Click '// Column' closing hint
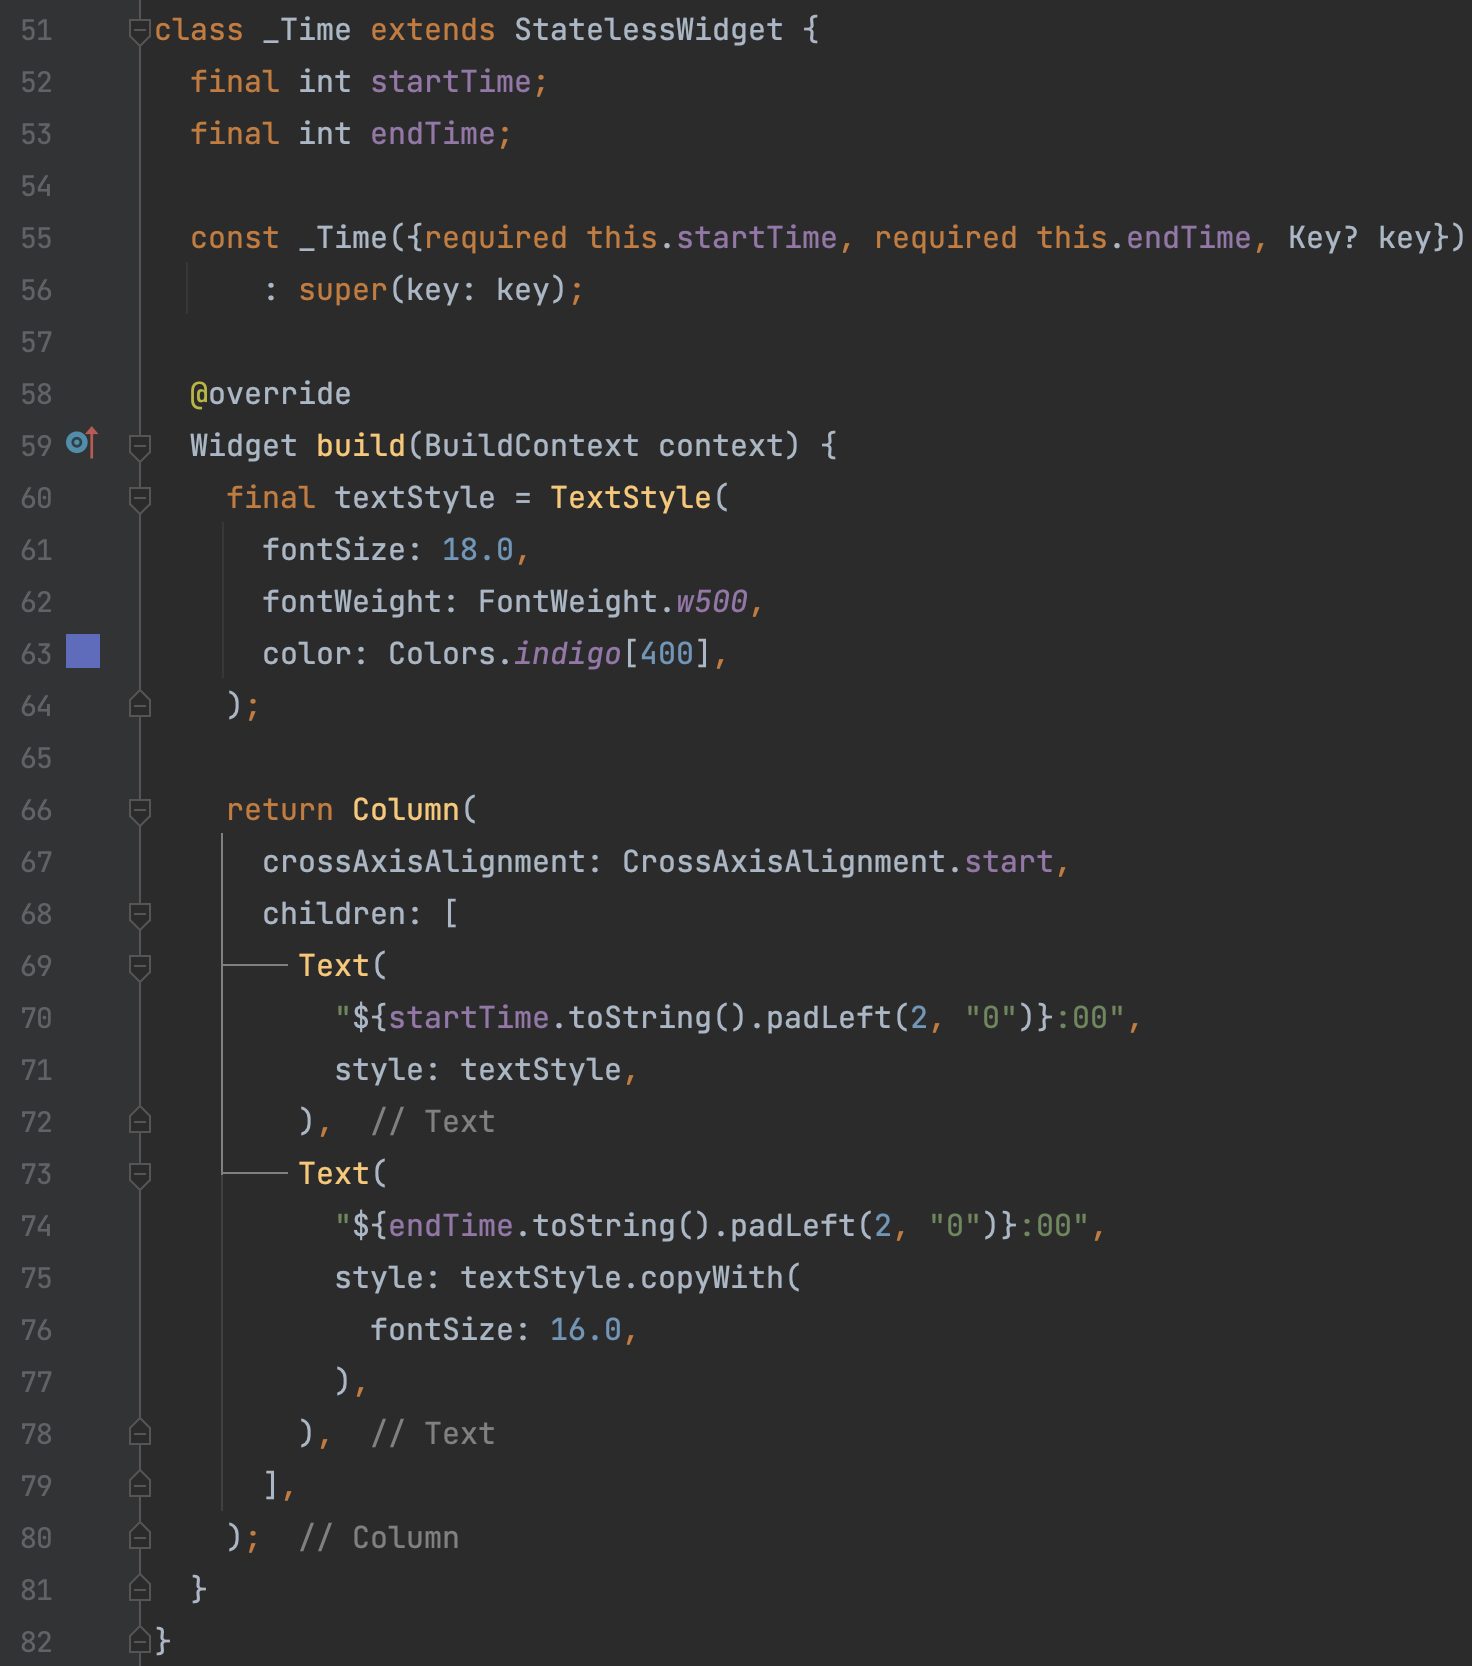The height and width of the screenshot is (1666, 1472). pyautogui.click(x=379, y=1538)
